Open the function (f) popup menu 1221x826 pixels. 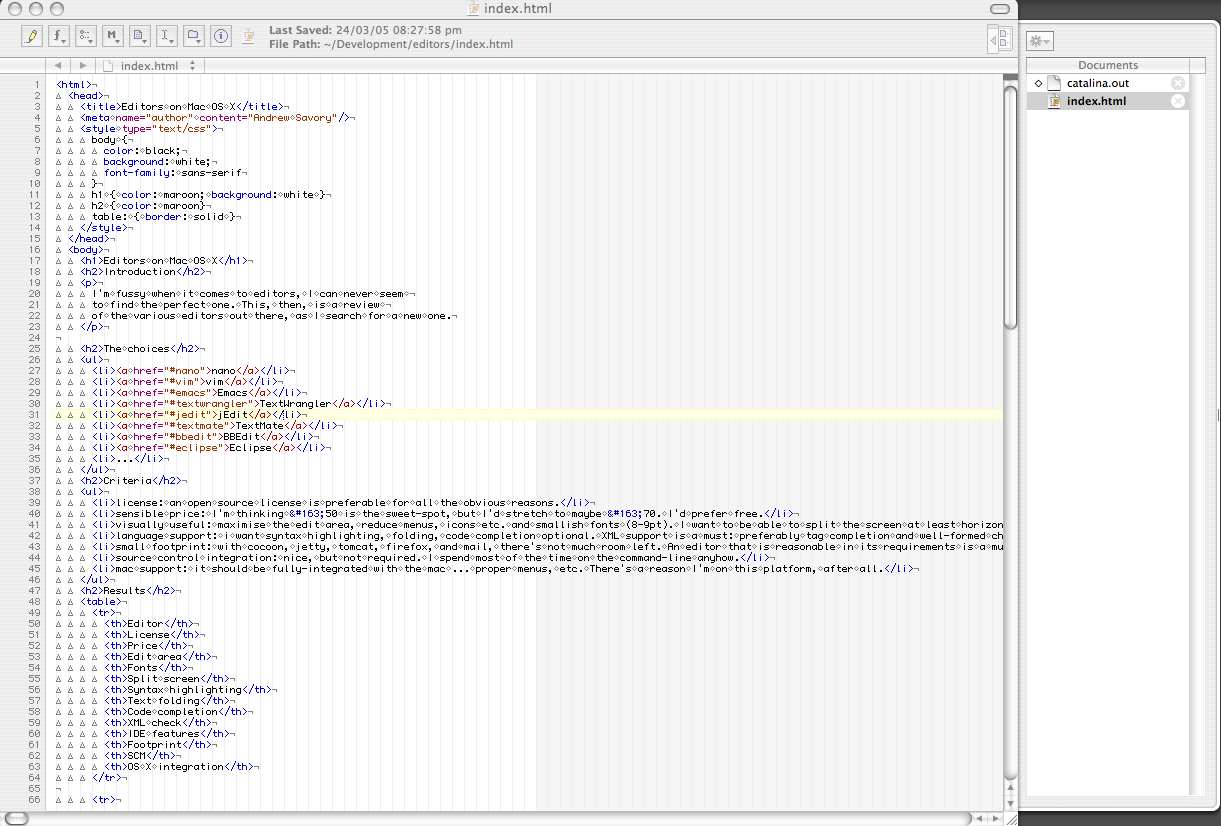(x=59, y=37)
